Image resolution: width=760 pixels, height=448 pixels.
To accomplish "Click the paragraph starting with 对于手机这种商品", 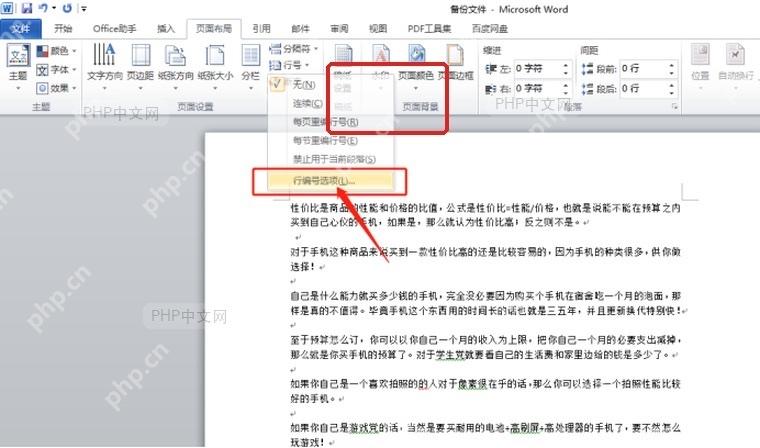I will pos(486,259).
